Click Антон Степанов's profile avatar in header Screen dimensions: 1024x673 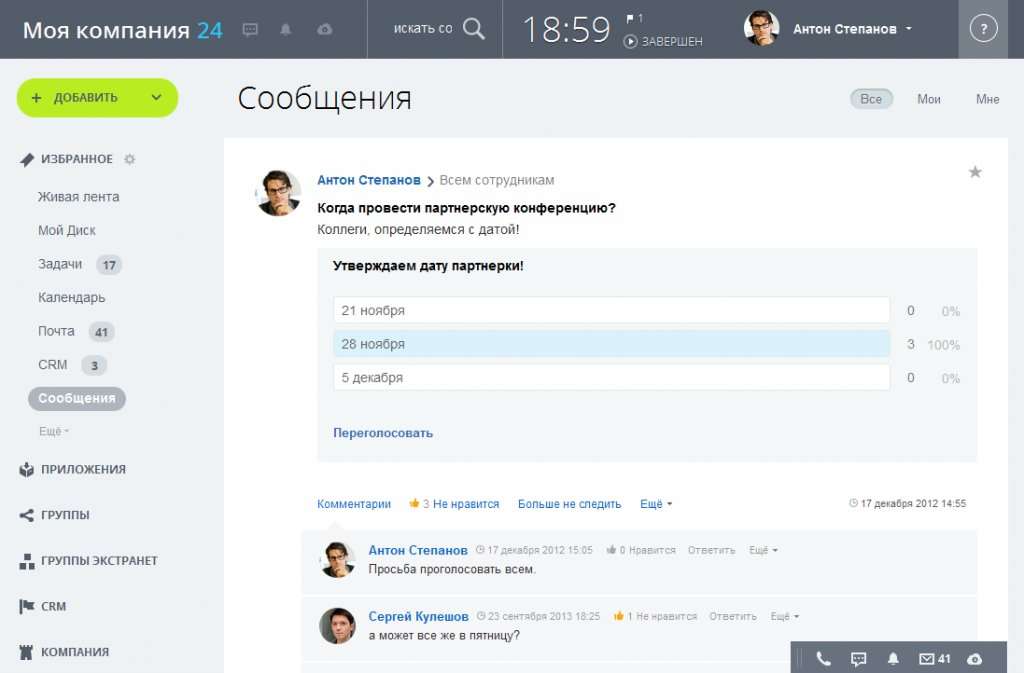point(761,28)
